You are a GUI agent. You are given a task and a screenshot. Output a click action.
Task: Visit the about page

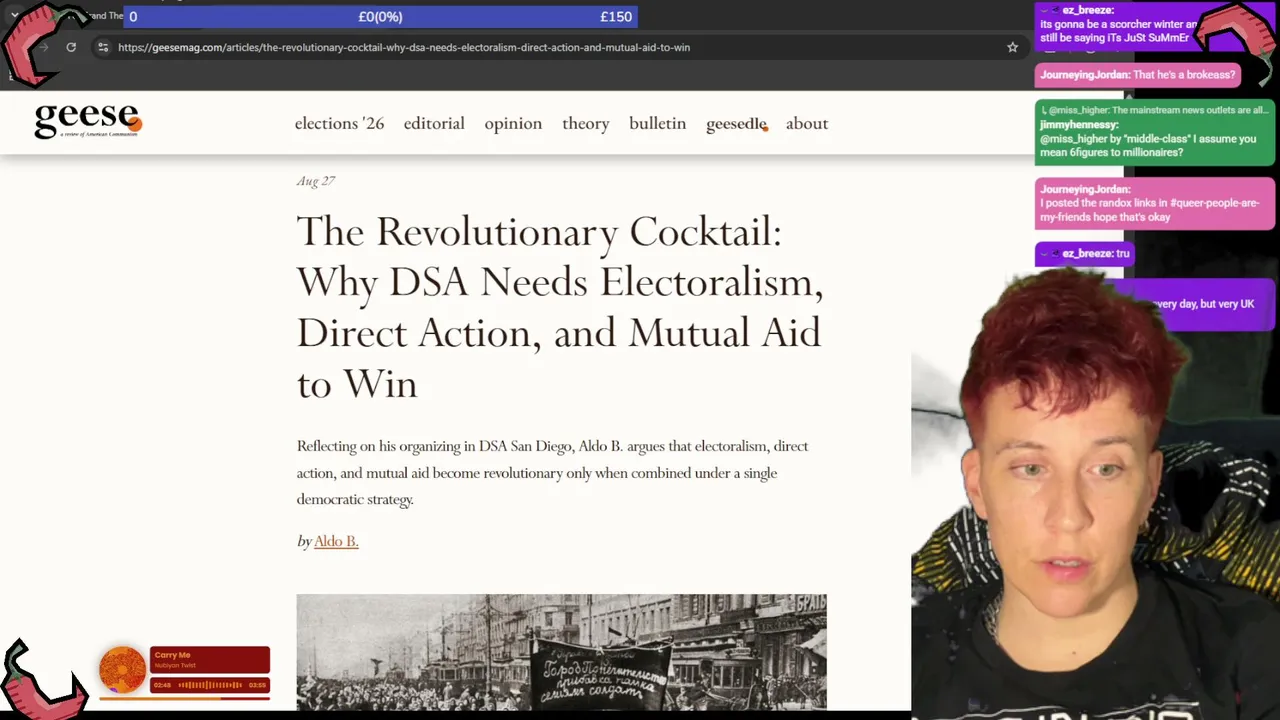[806, 123]
